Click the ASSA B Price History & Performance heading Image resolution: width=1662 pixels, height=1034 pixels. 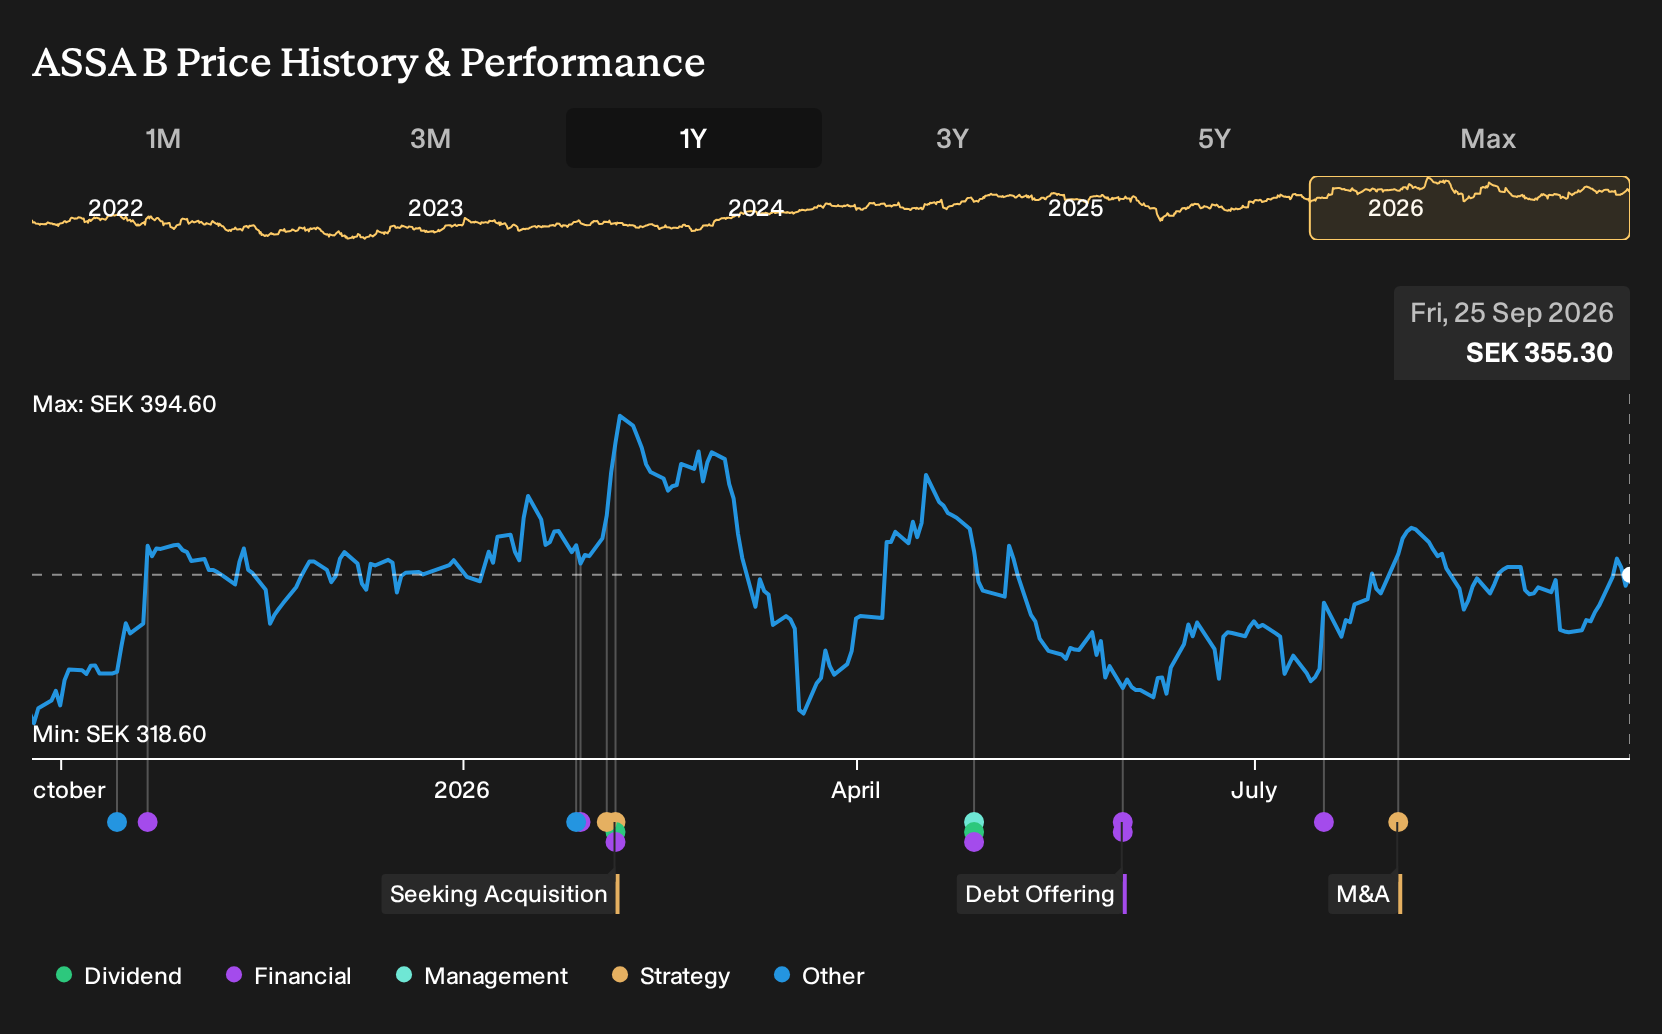pyautogui.click(x=369, y=62)
